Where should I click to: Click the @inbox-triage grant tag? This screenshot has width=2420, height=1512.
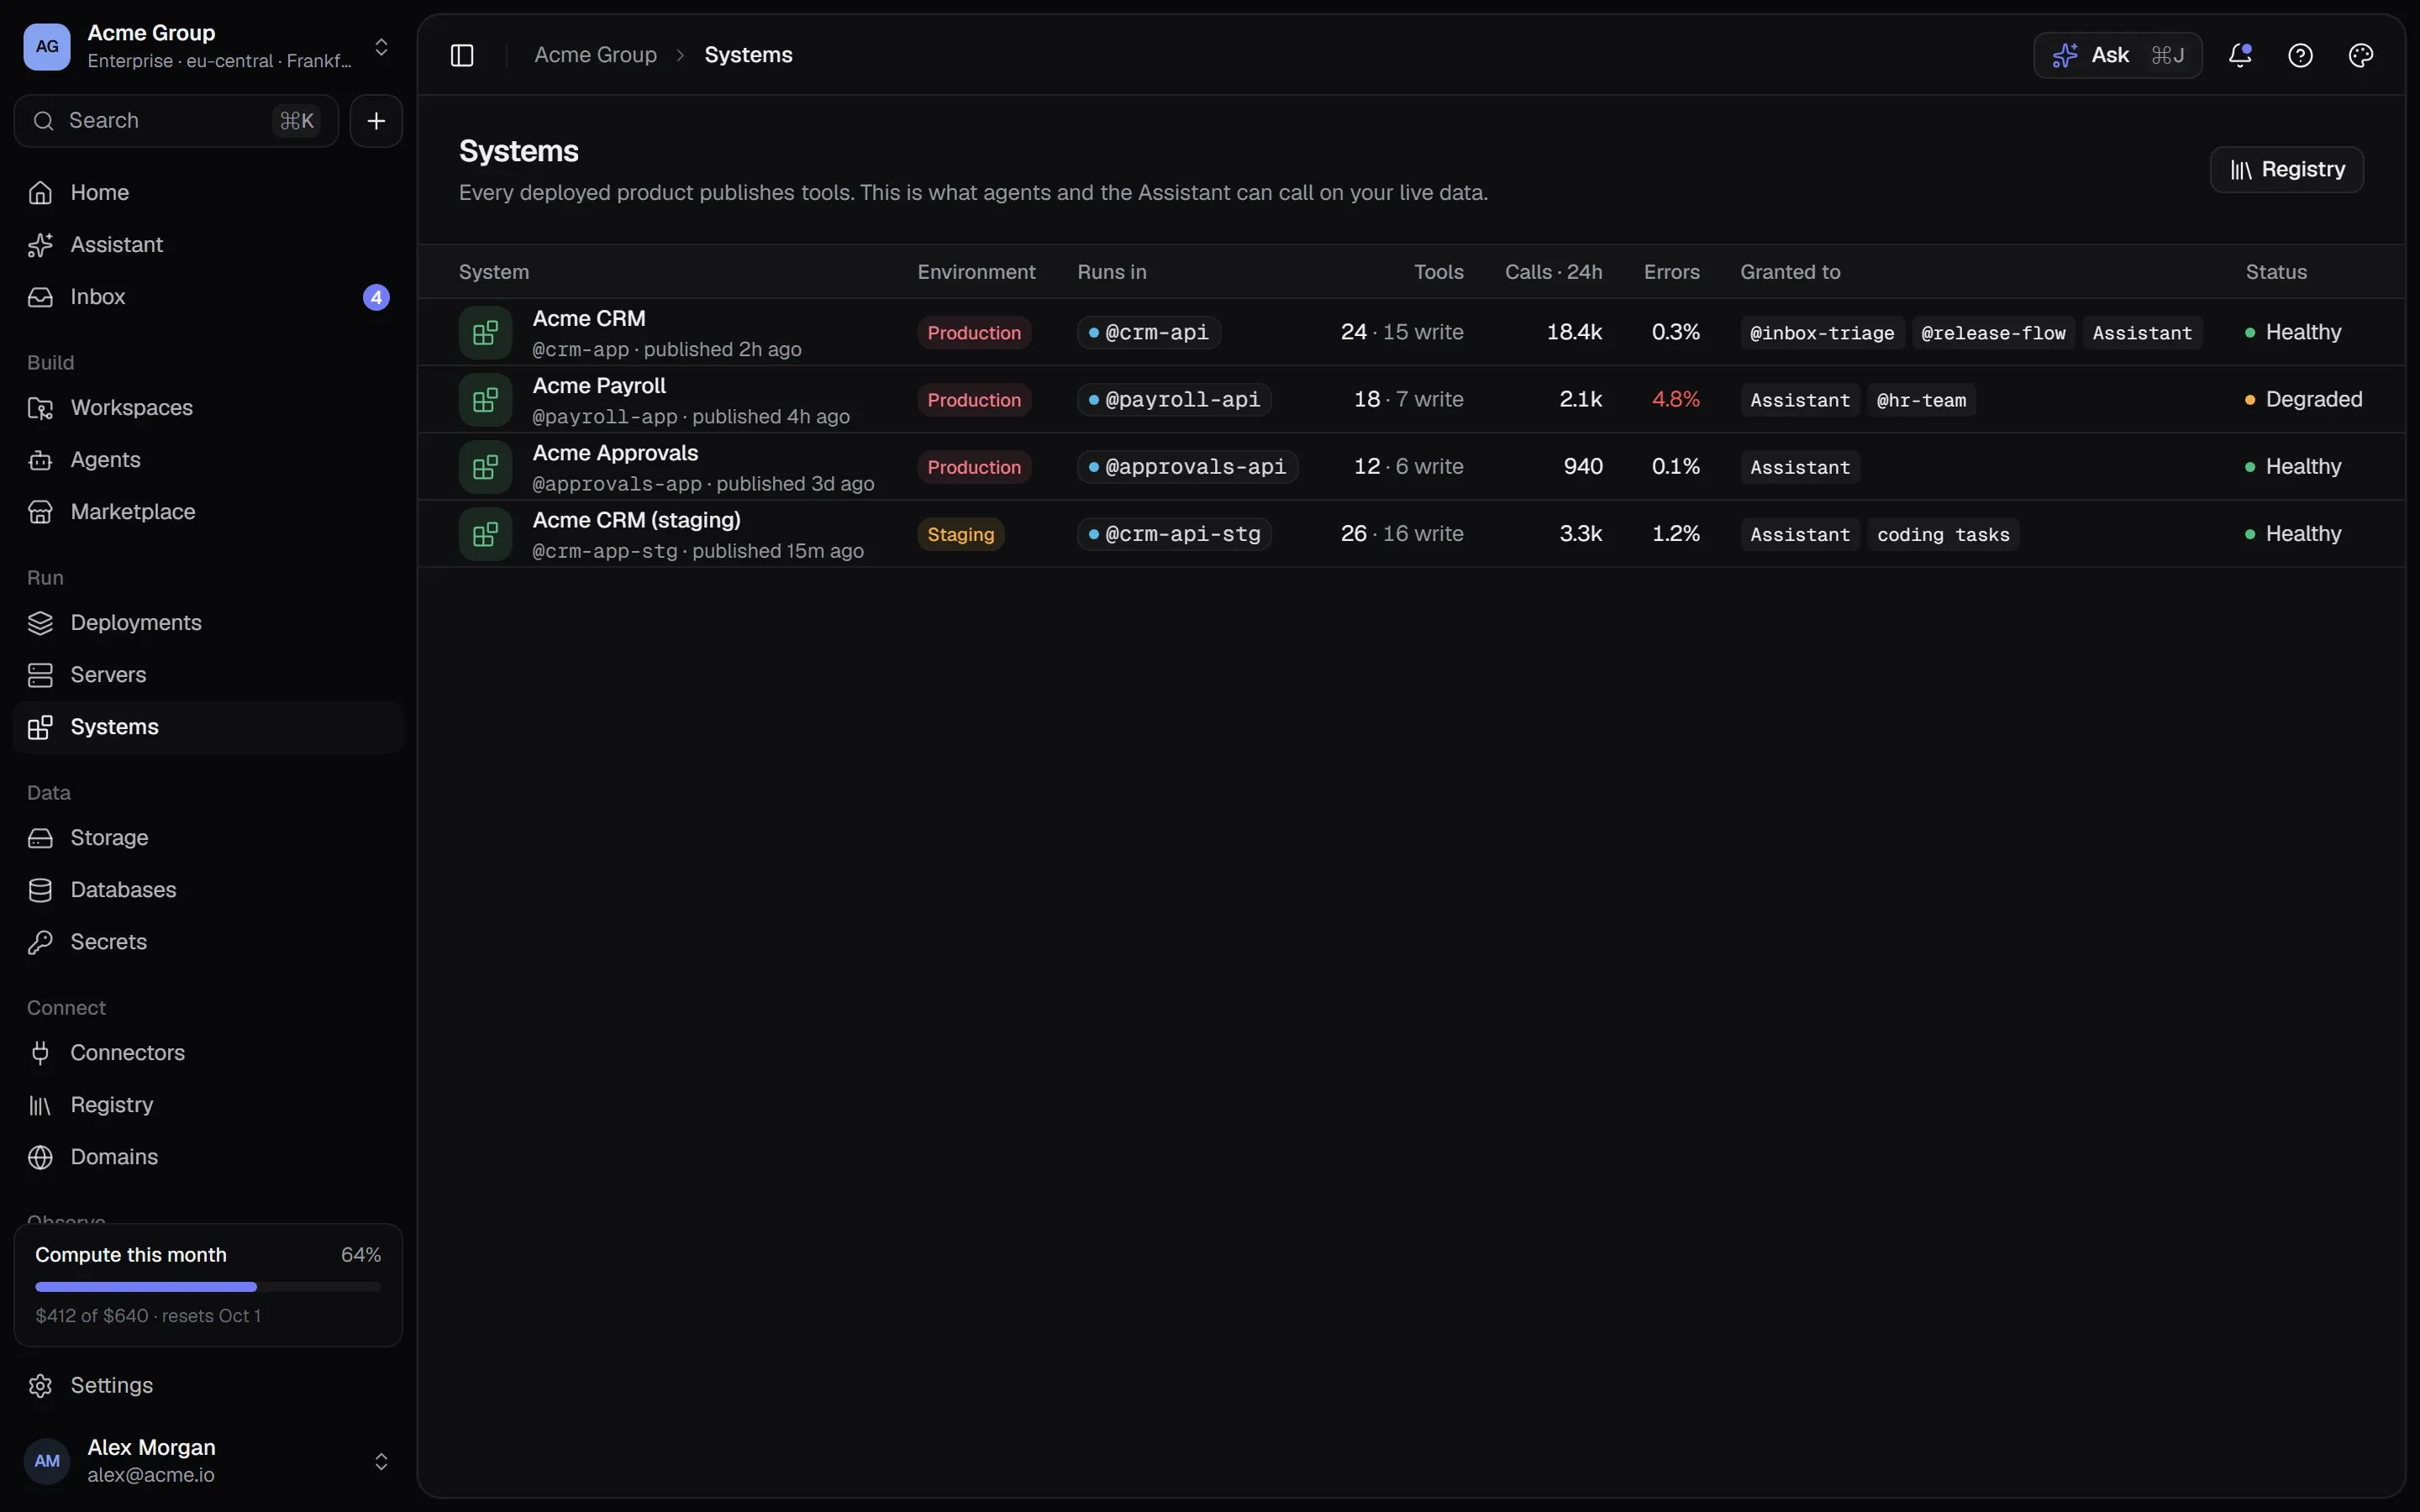tap(1822, 333)
